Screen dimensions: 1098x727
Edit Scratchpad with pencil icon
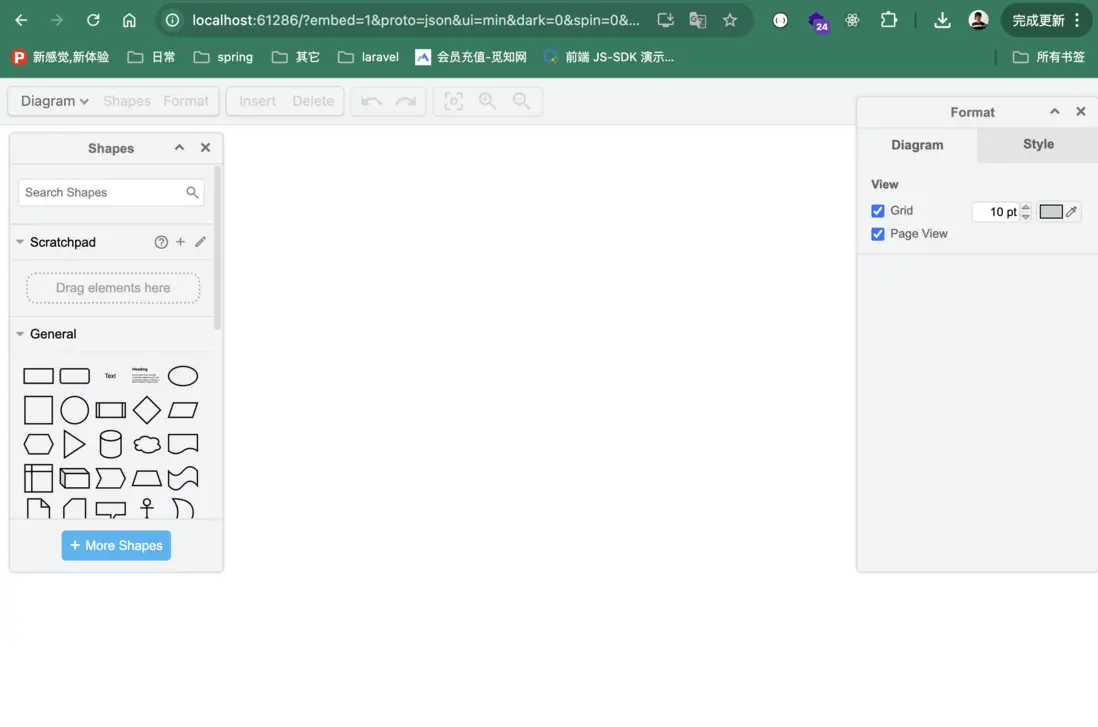(x=200, y=242)
